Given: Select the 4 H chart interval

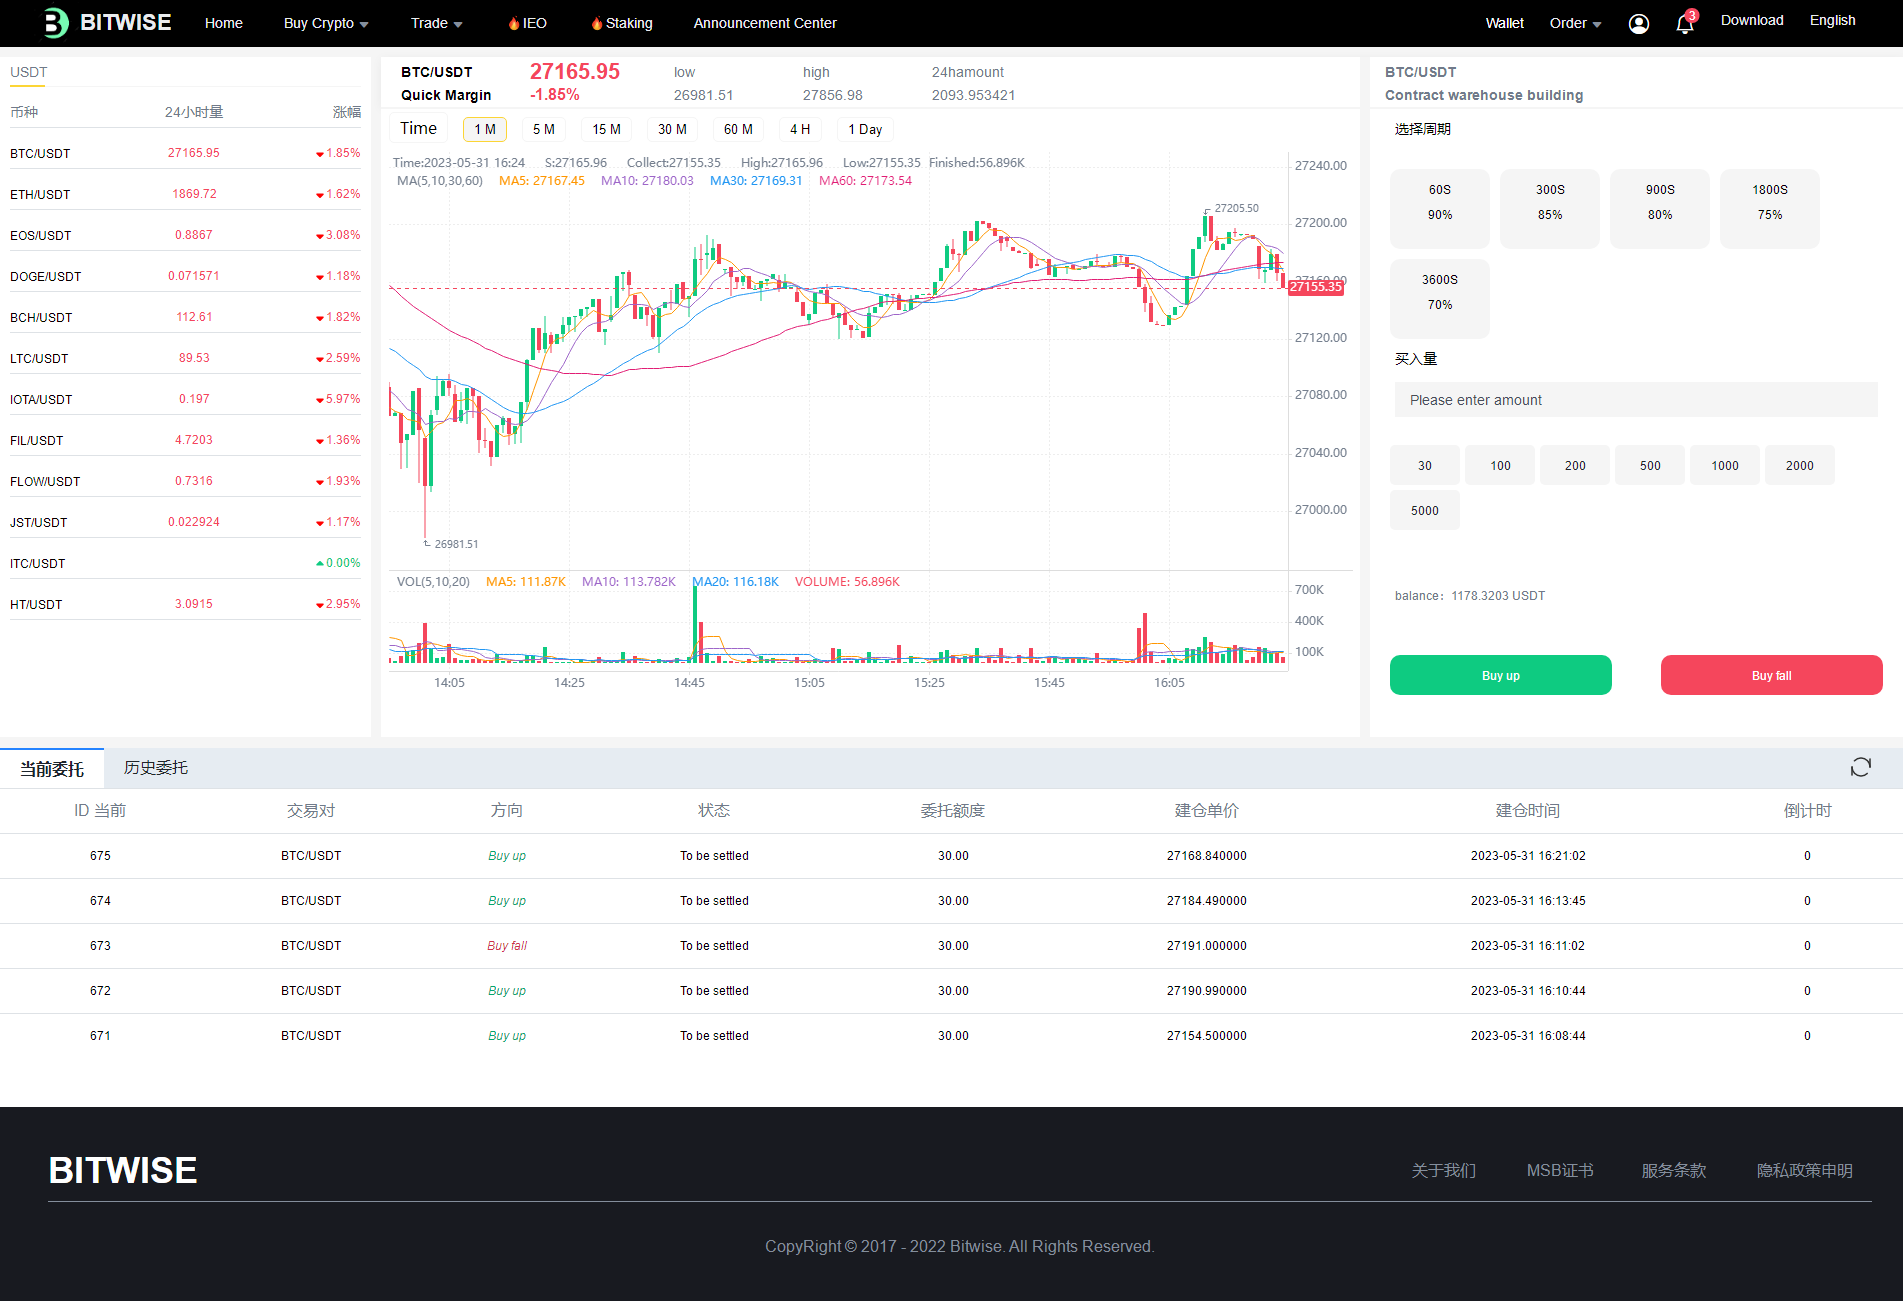Looking at the screenshot, I should click(x=800, y=129).
